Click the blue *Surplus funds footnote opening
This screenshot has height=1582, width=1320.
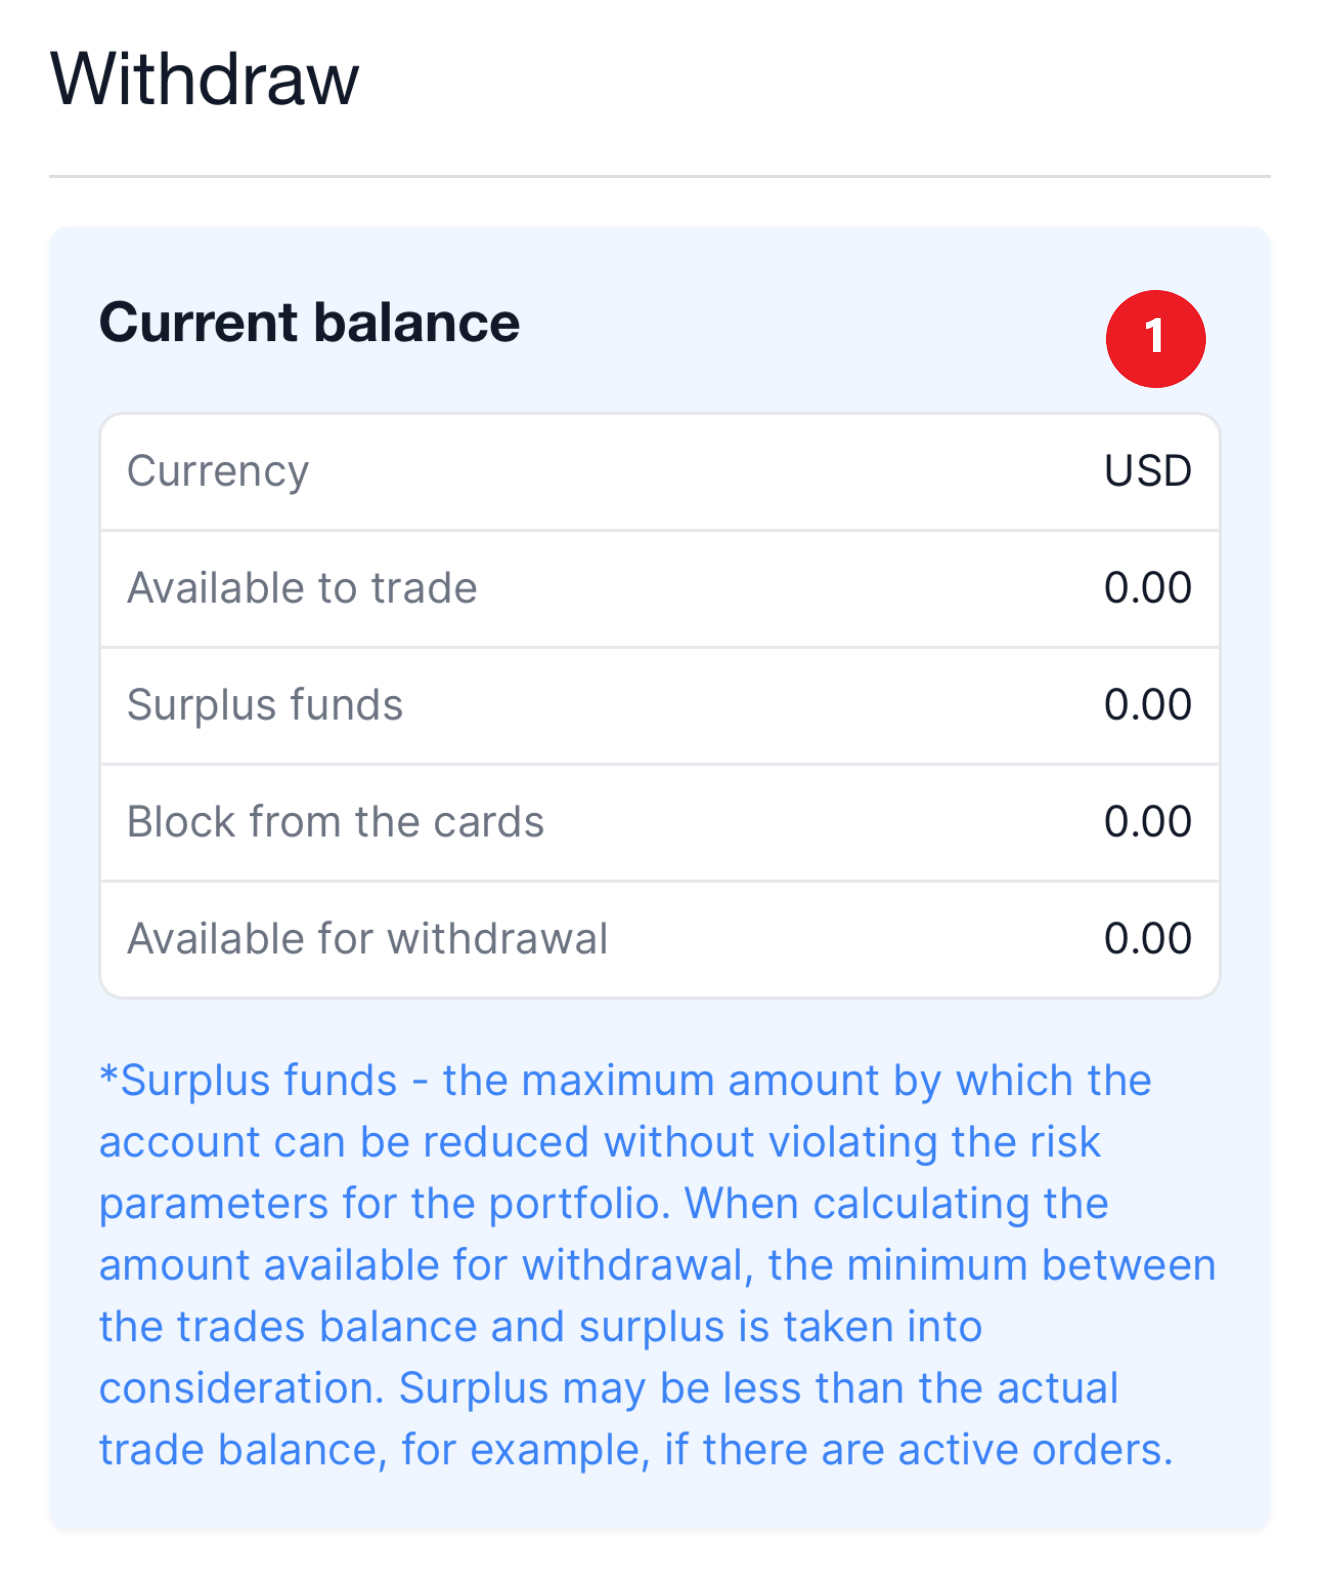click(250, 1081)
